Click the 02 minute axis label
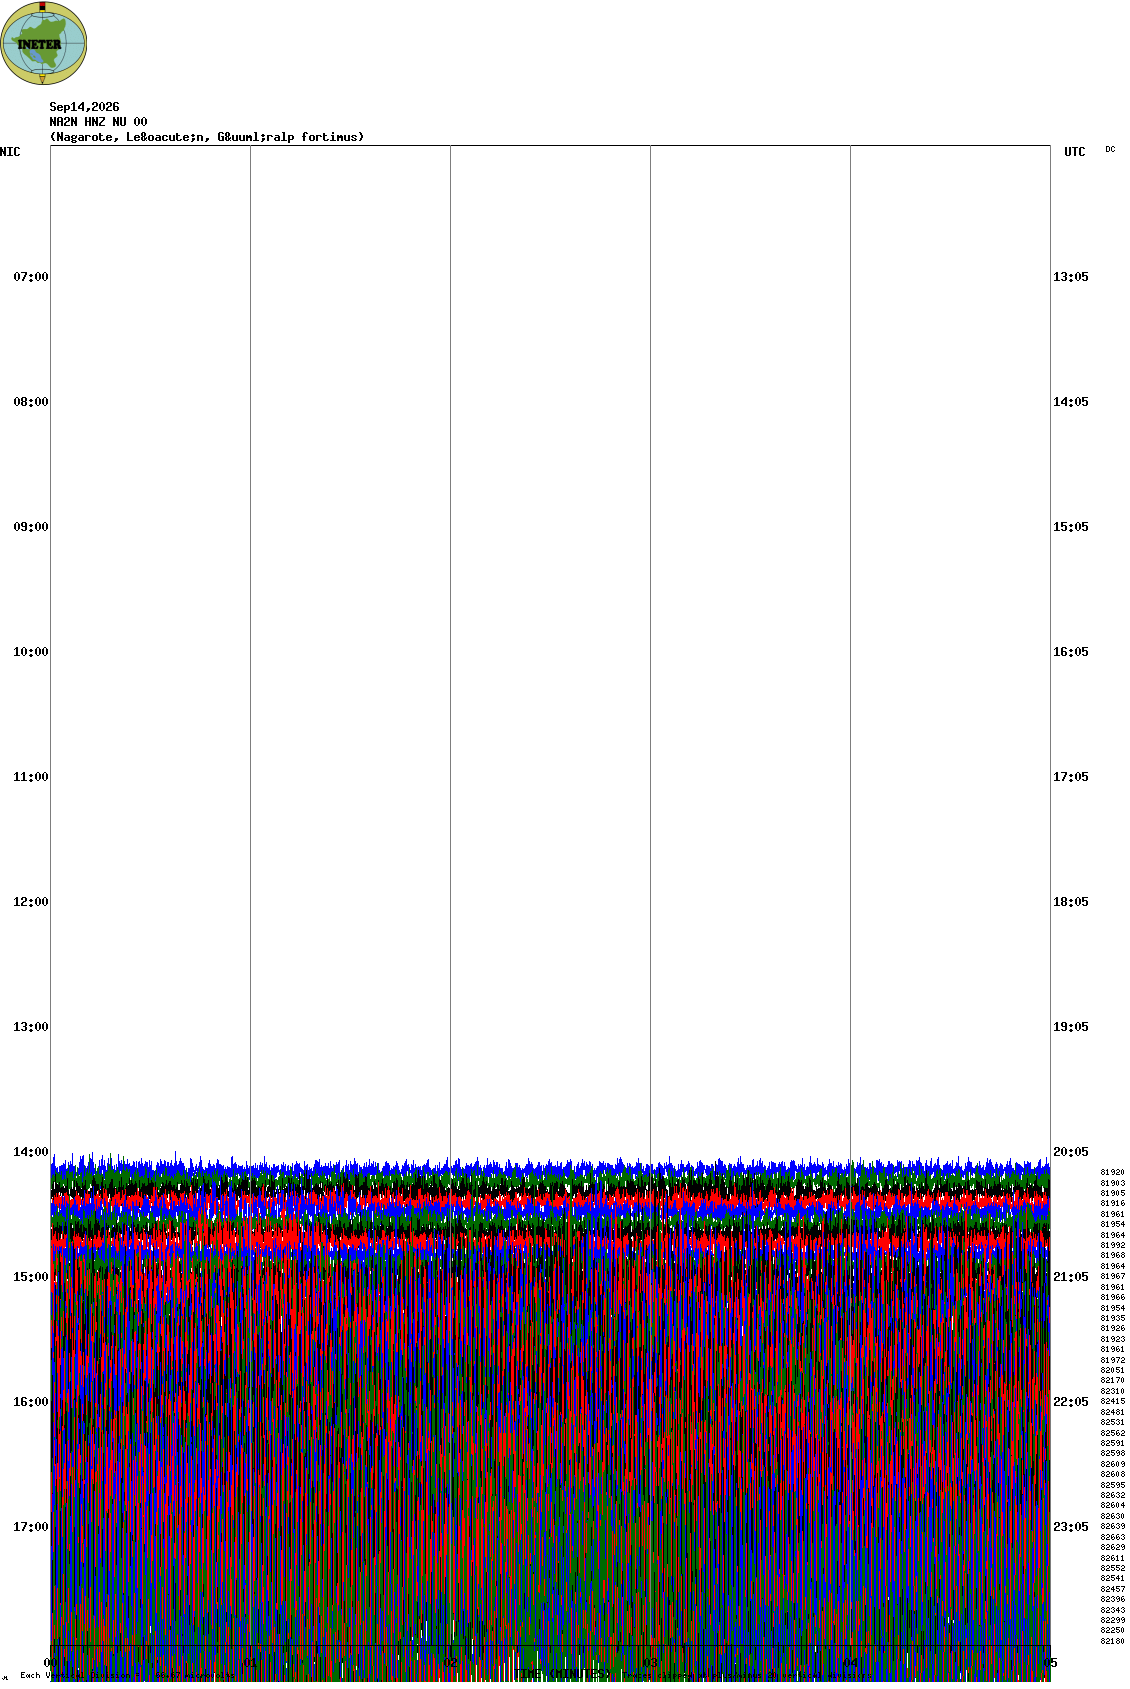The height and width of the screenshot is (1689, 1130). pos(450,1663)
